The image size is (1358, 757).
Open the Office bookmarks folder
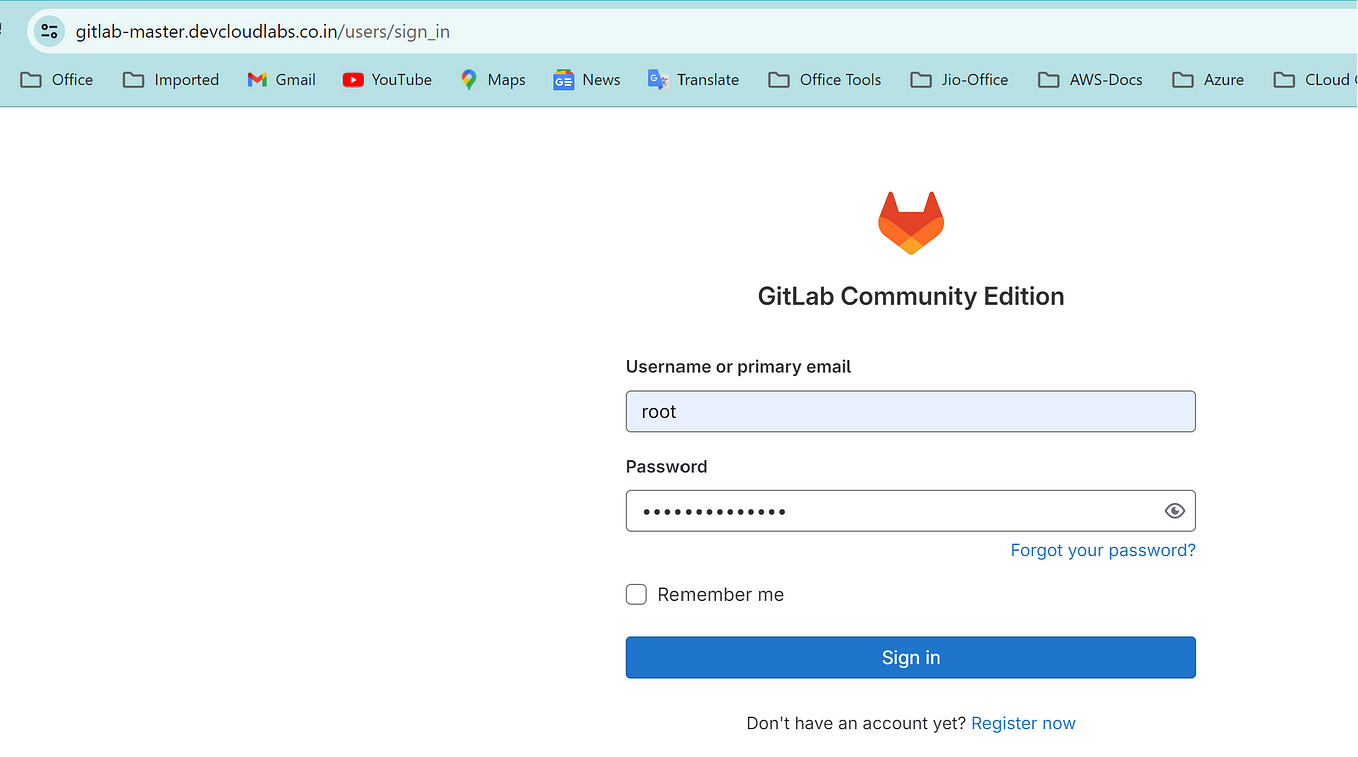tap(57, 80)
